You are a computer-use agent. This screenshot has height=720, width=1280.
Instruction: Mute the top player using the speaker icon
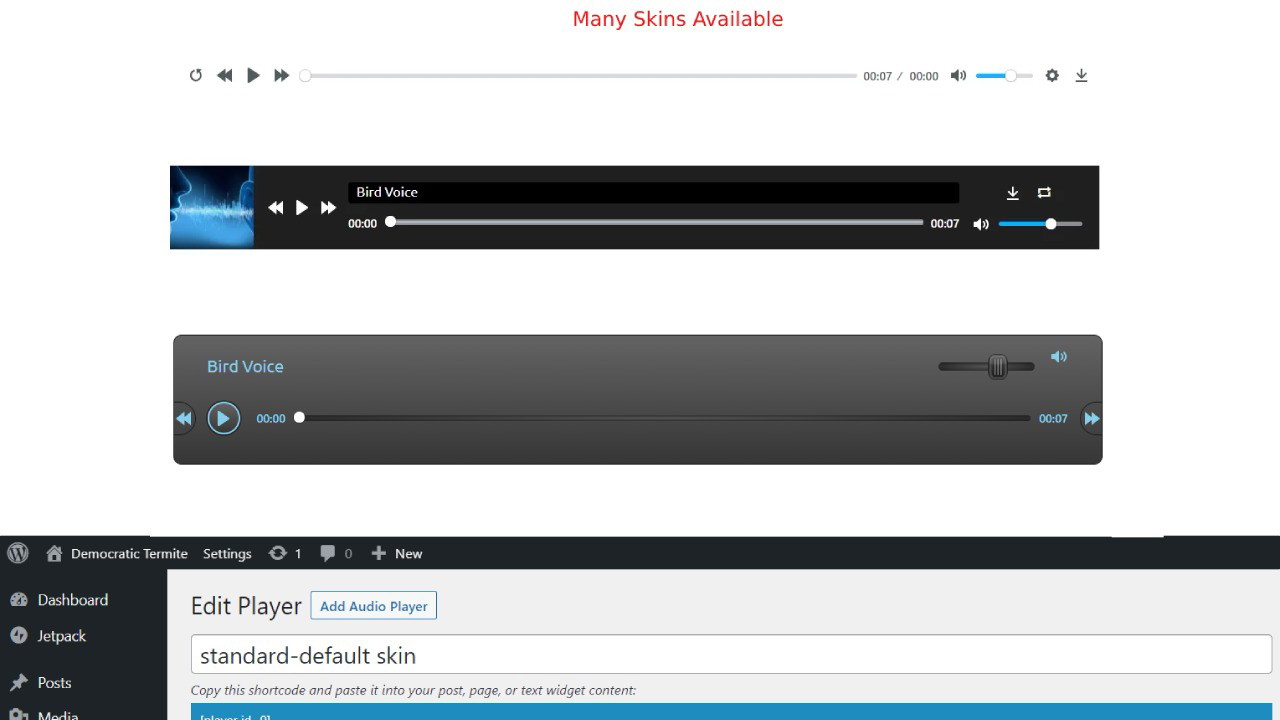point(958,75)
